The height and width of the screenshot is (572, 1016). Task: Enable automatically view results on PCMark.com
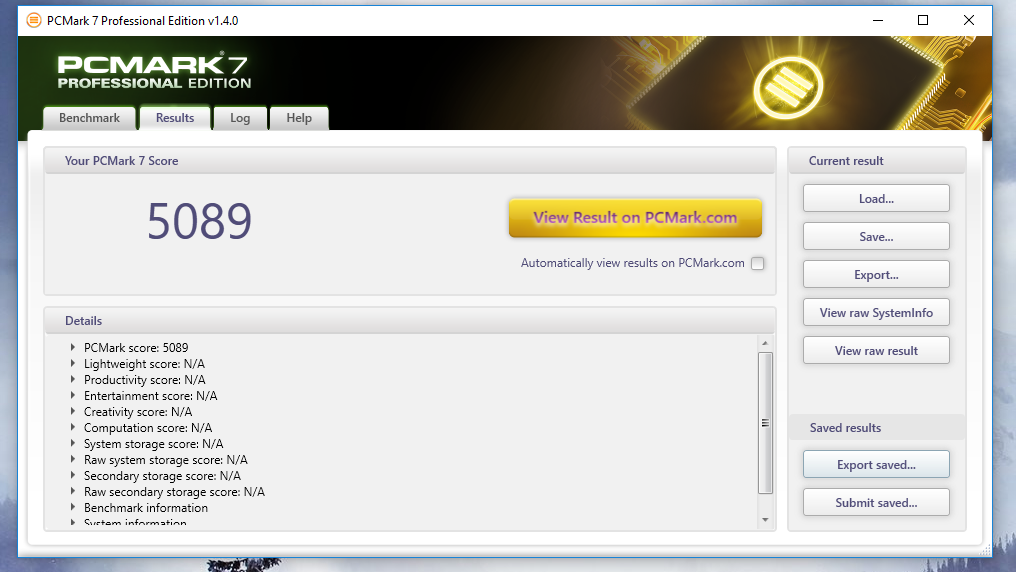tap(757, 264)
